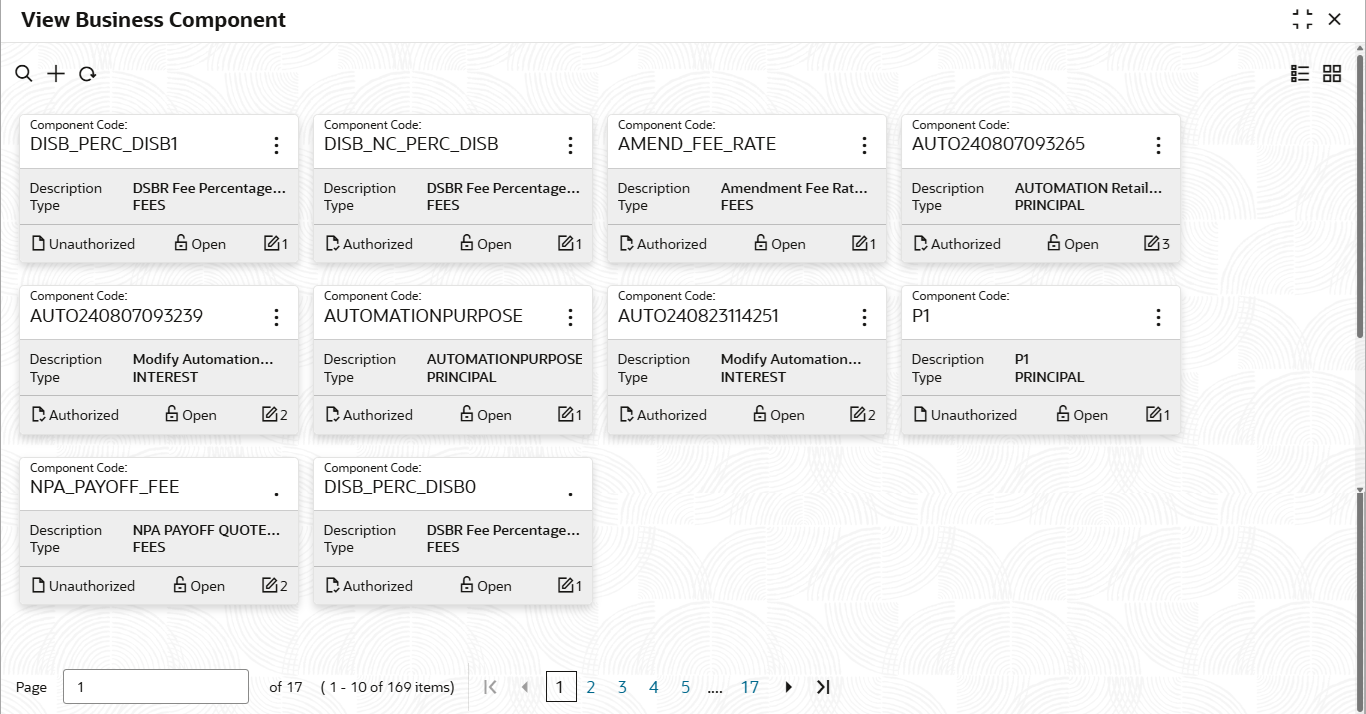Jump to last page arrow
The height and width of the screenshot is (714, 1366).
[823, 687]
